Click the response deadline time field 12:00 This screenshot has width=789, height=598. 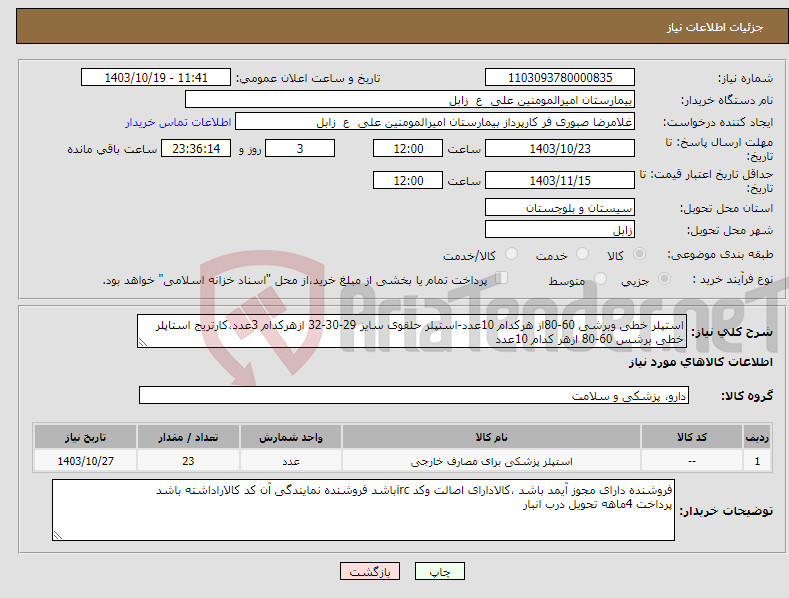(x=408, y=148)
